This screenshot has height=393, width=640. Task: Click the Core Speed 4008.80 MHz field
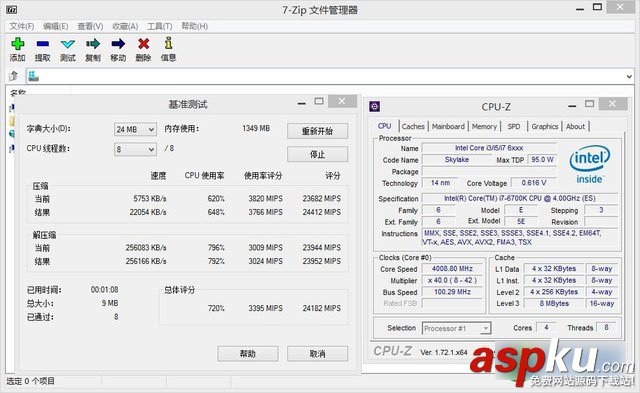click(452, 269)
